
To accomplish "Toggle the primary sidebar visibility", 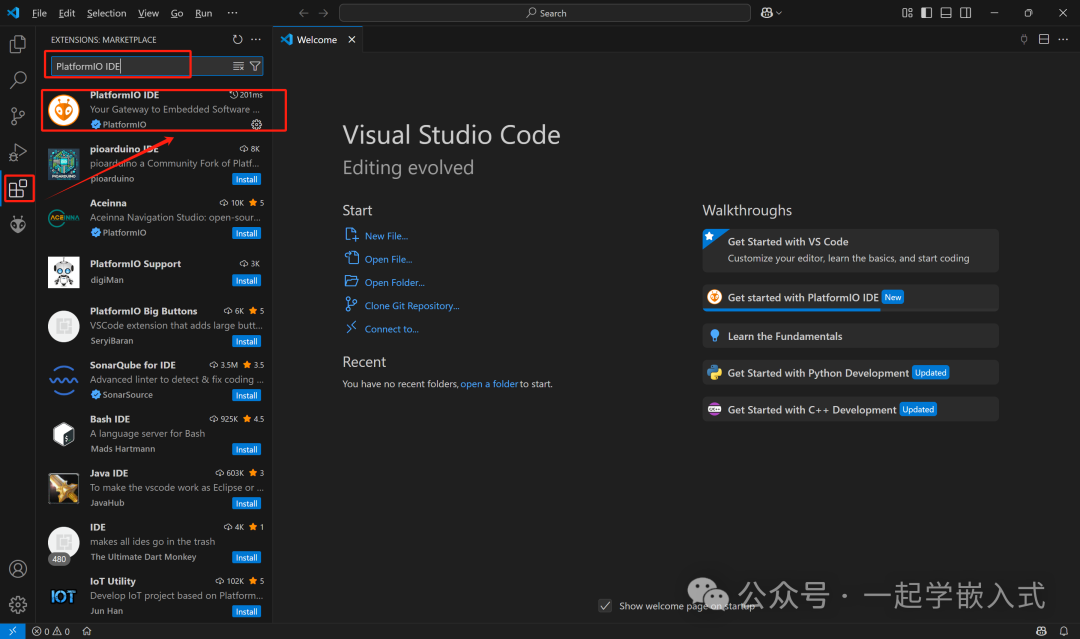I will (x=925, y=12).
